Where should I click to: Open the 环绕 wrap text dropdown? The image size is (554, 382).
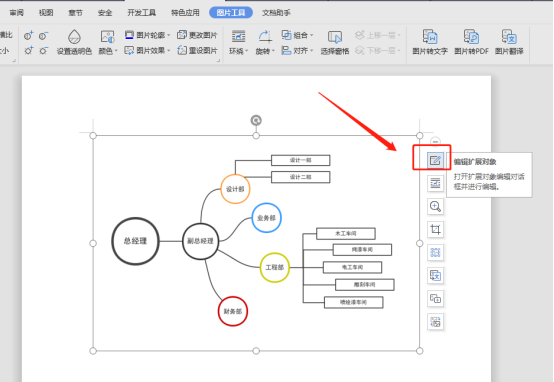[238, 42]
